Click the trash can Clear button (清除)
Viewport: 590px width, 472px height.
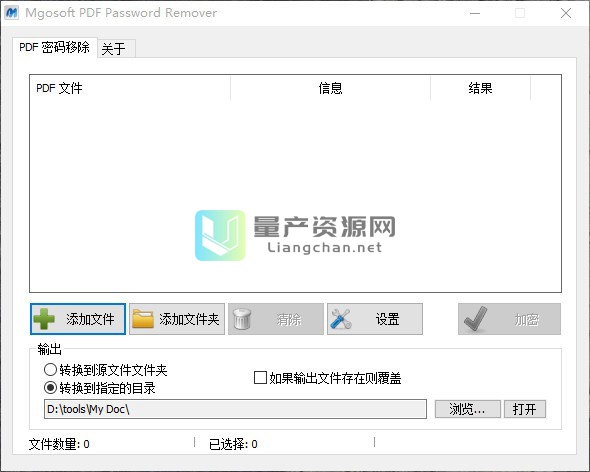click(276, 319)
